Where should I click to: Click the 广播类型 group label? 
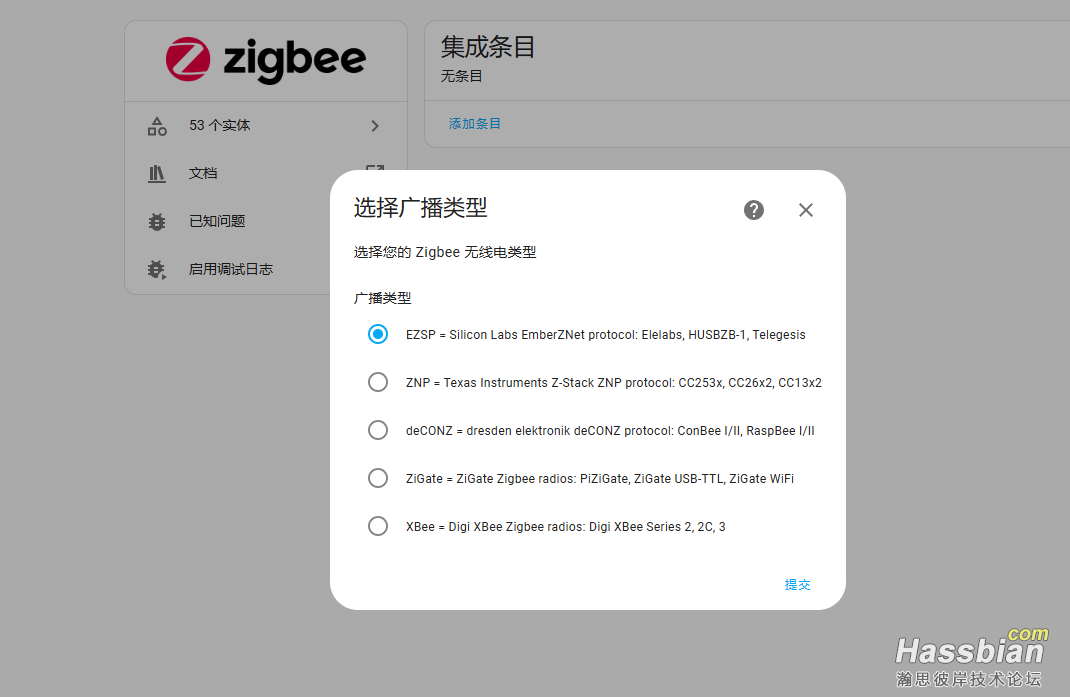[382, 298]
